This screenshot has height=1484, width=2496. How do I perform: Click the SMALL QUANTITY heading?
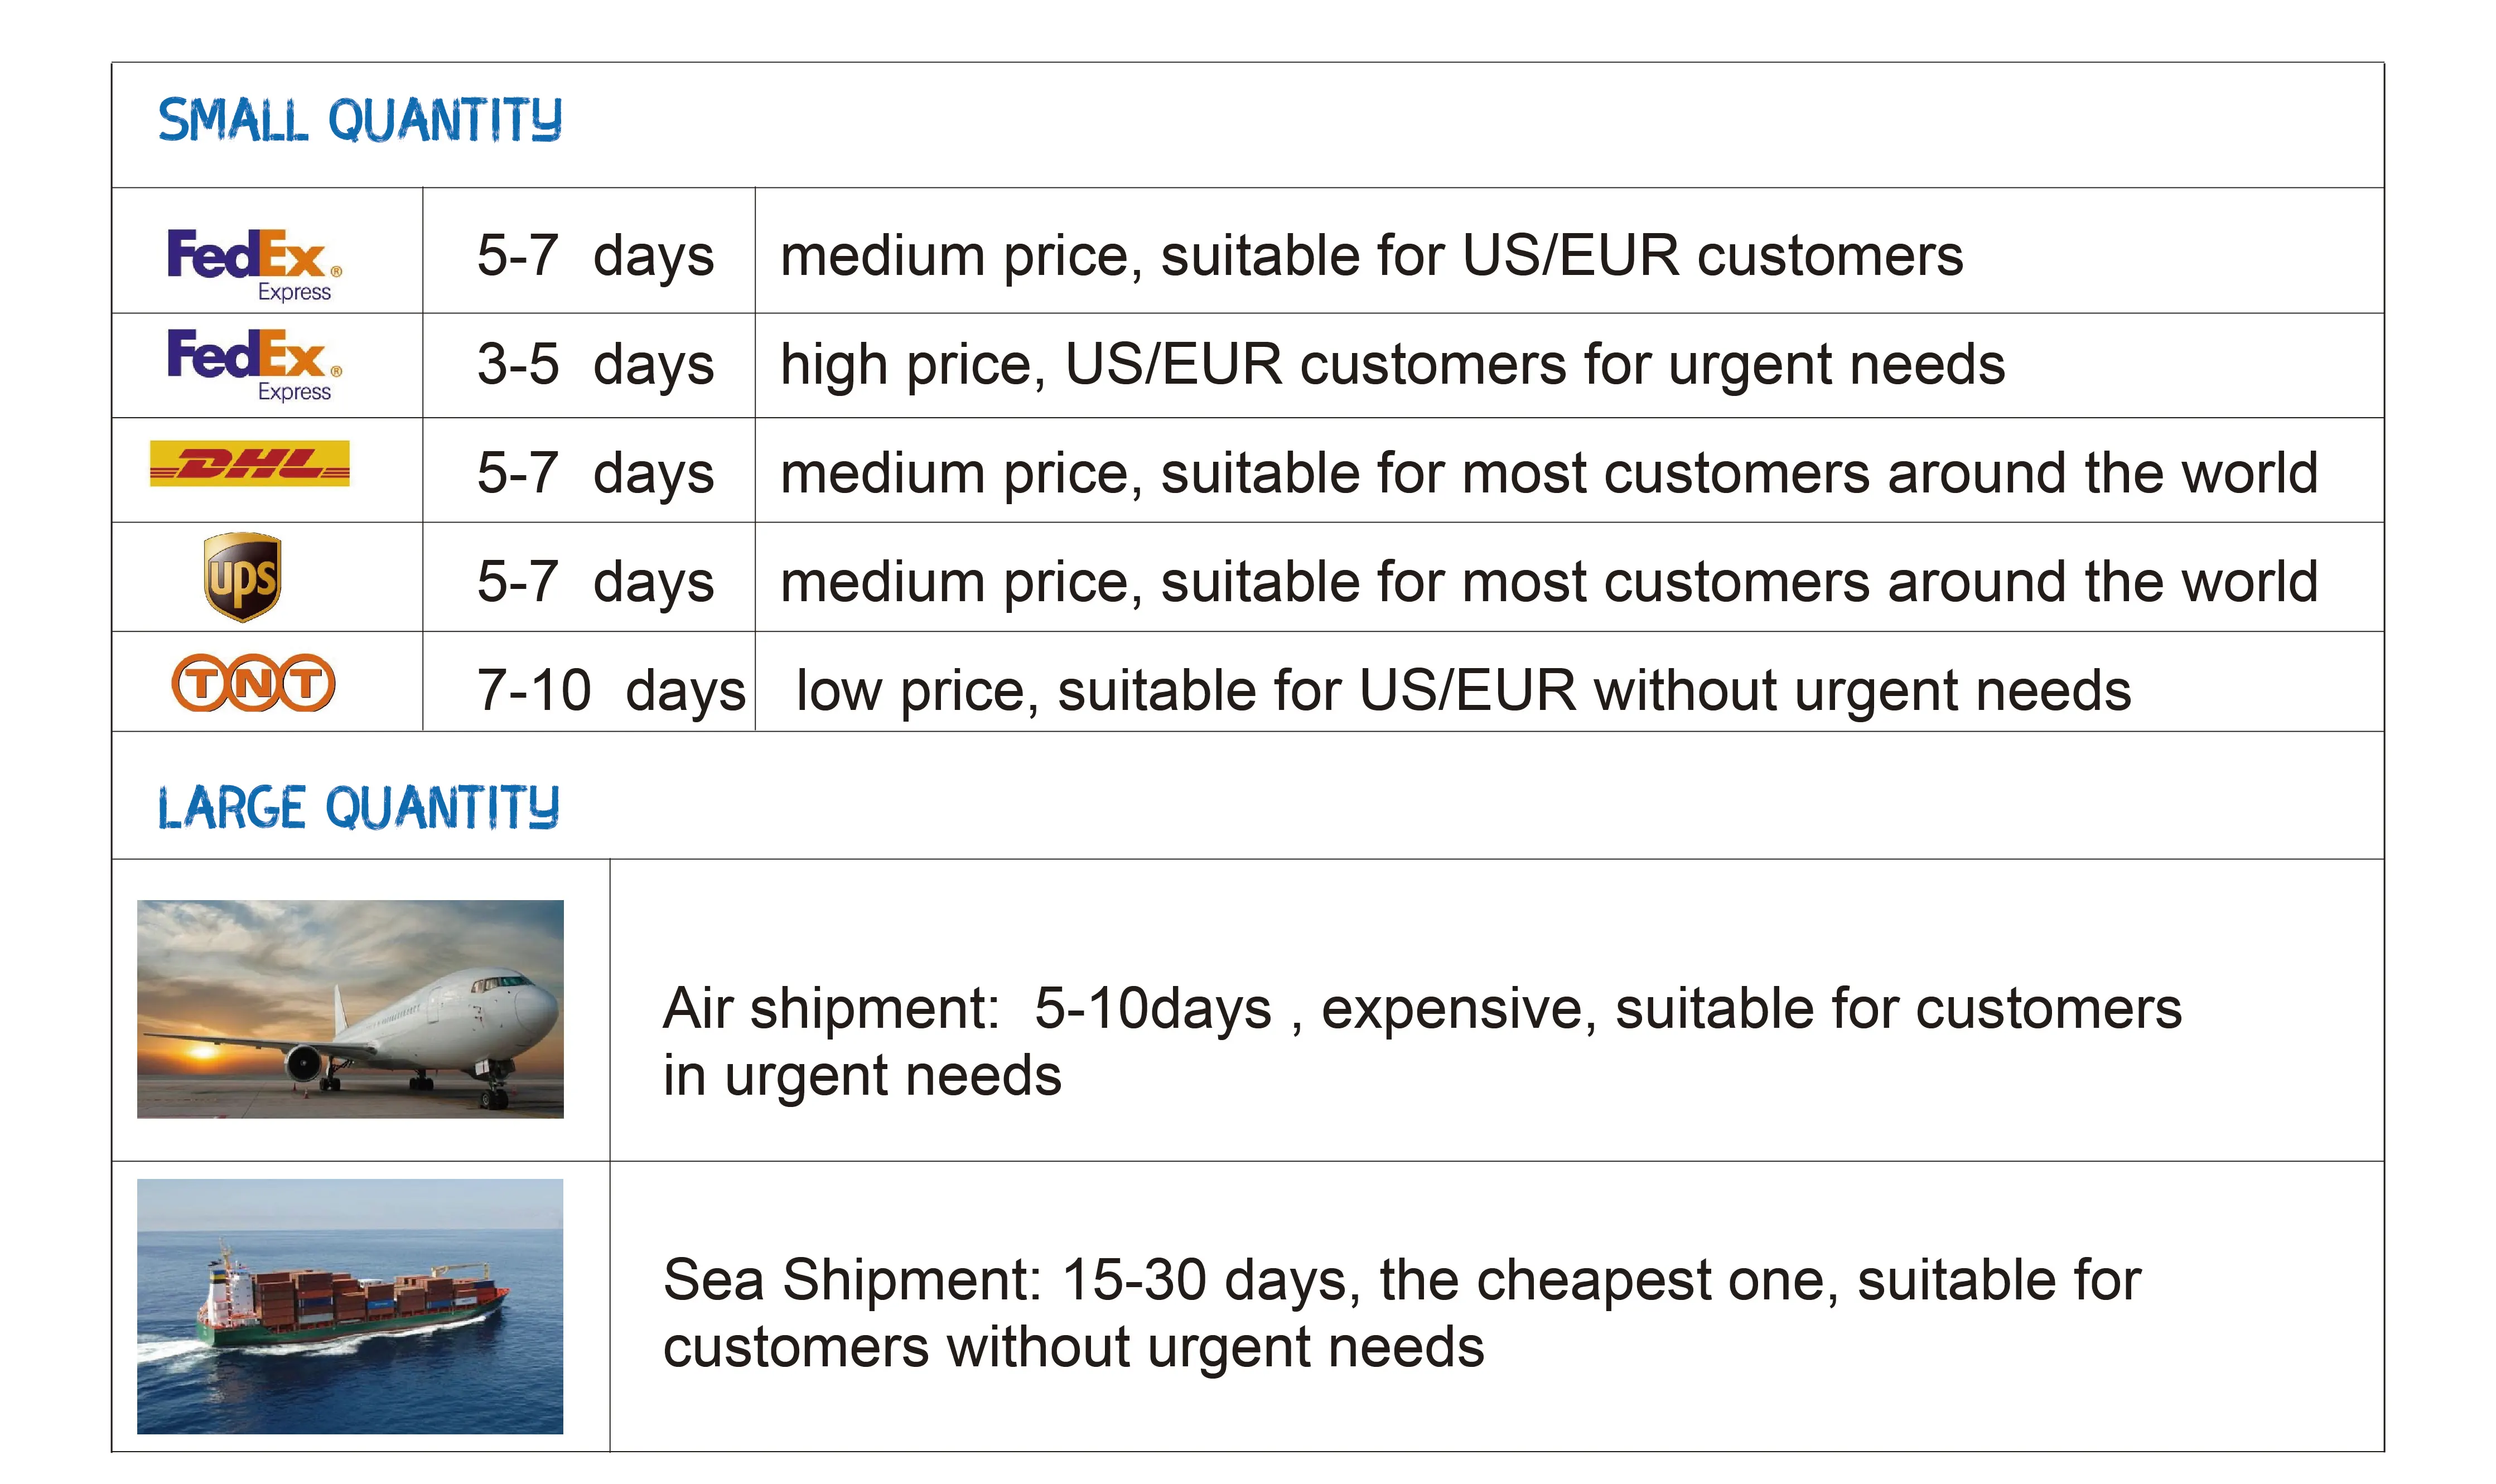360,121
